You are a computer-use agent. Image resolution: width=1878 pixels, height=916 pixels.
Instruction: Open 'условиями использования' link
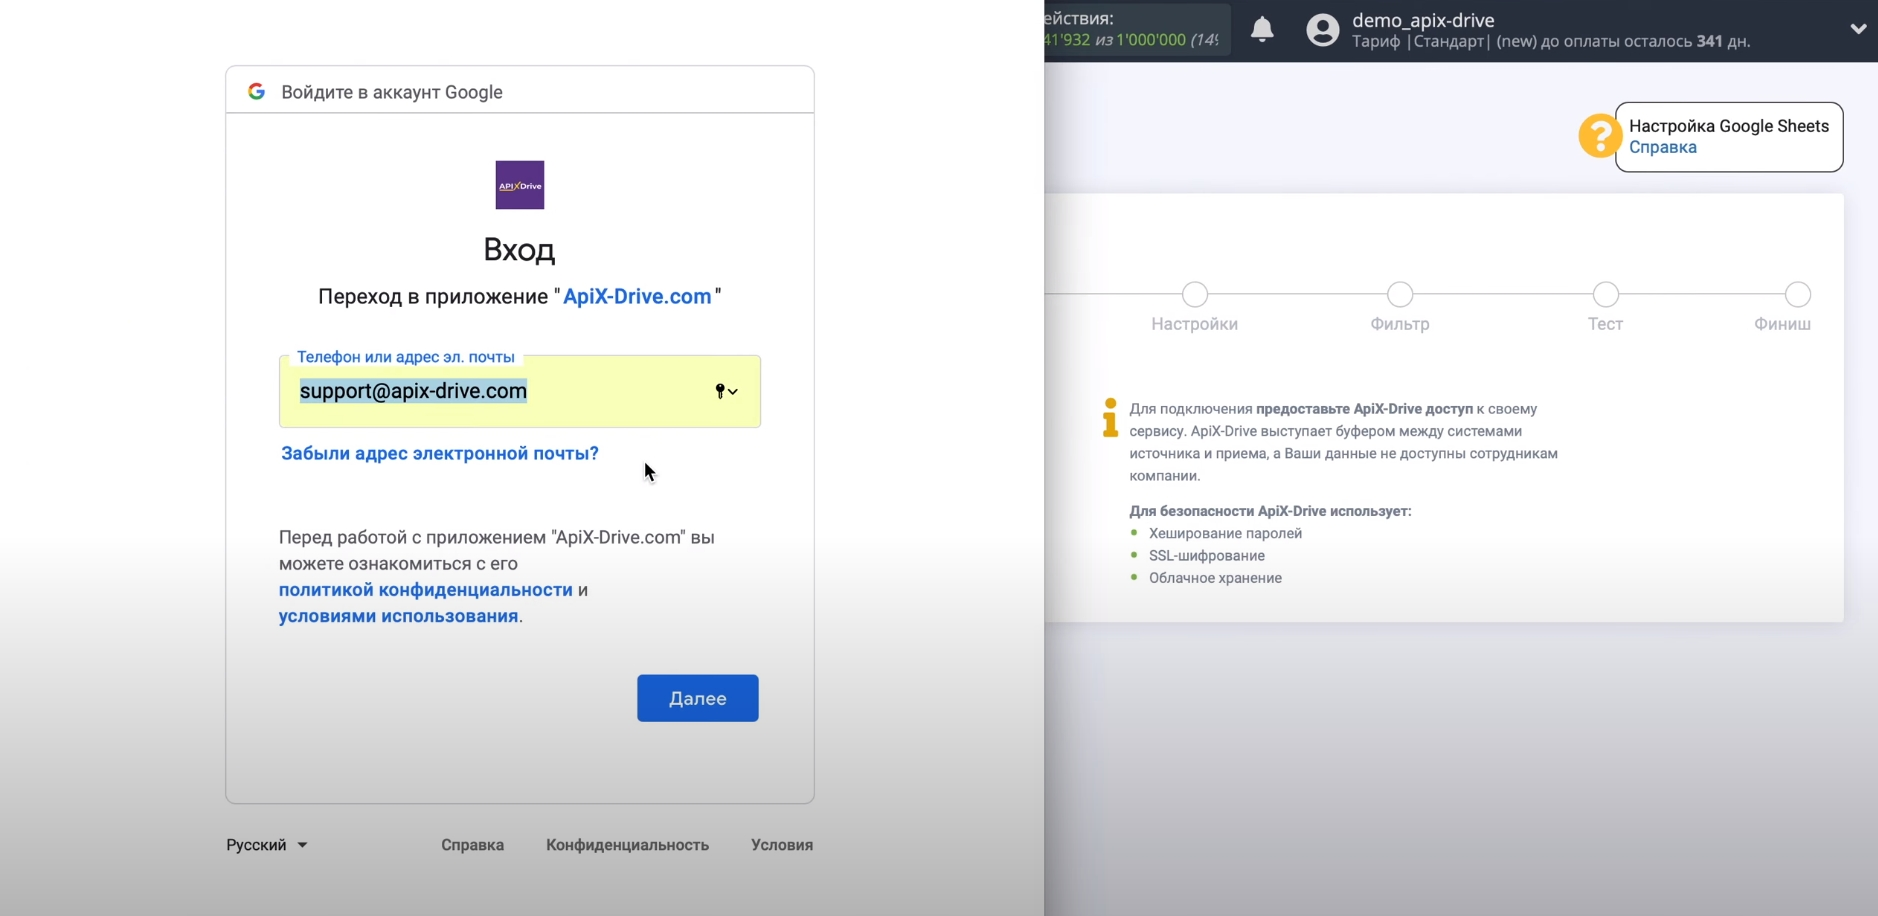click(399, 616)
